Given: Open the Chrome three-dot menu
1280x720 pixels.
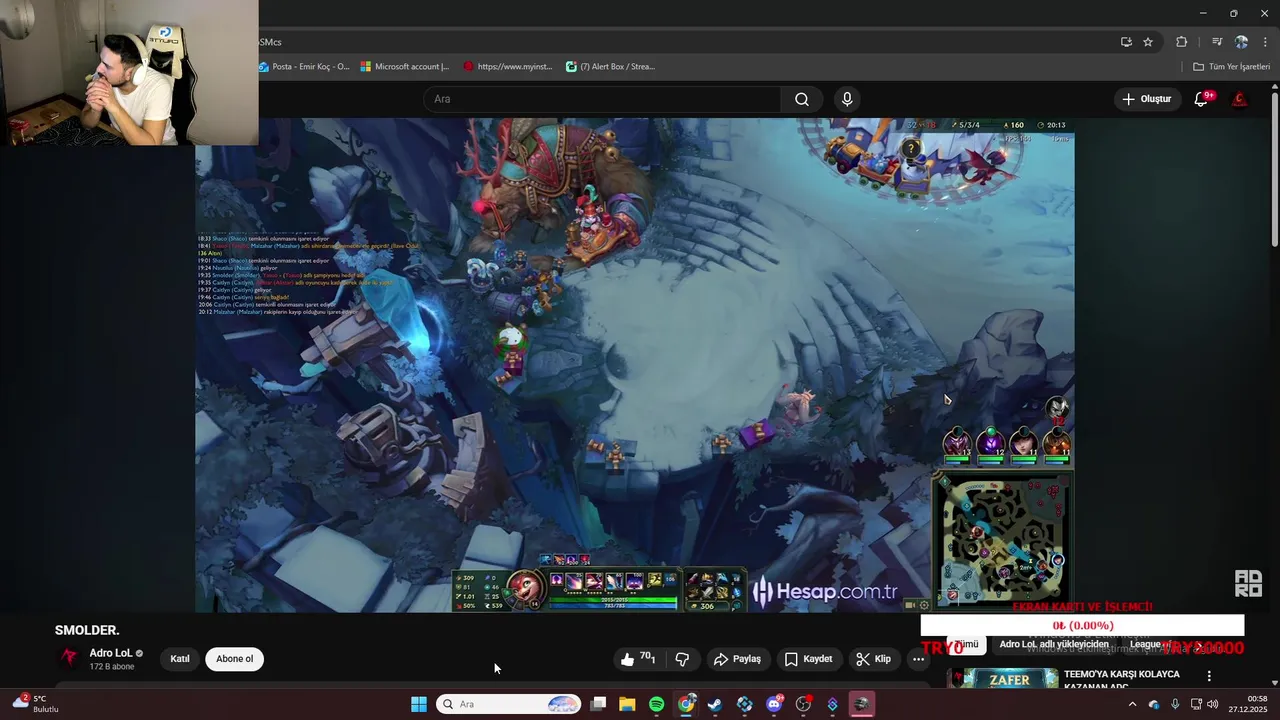Looking at the screenshot, I should [1265, 42].
